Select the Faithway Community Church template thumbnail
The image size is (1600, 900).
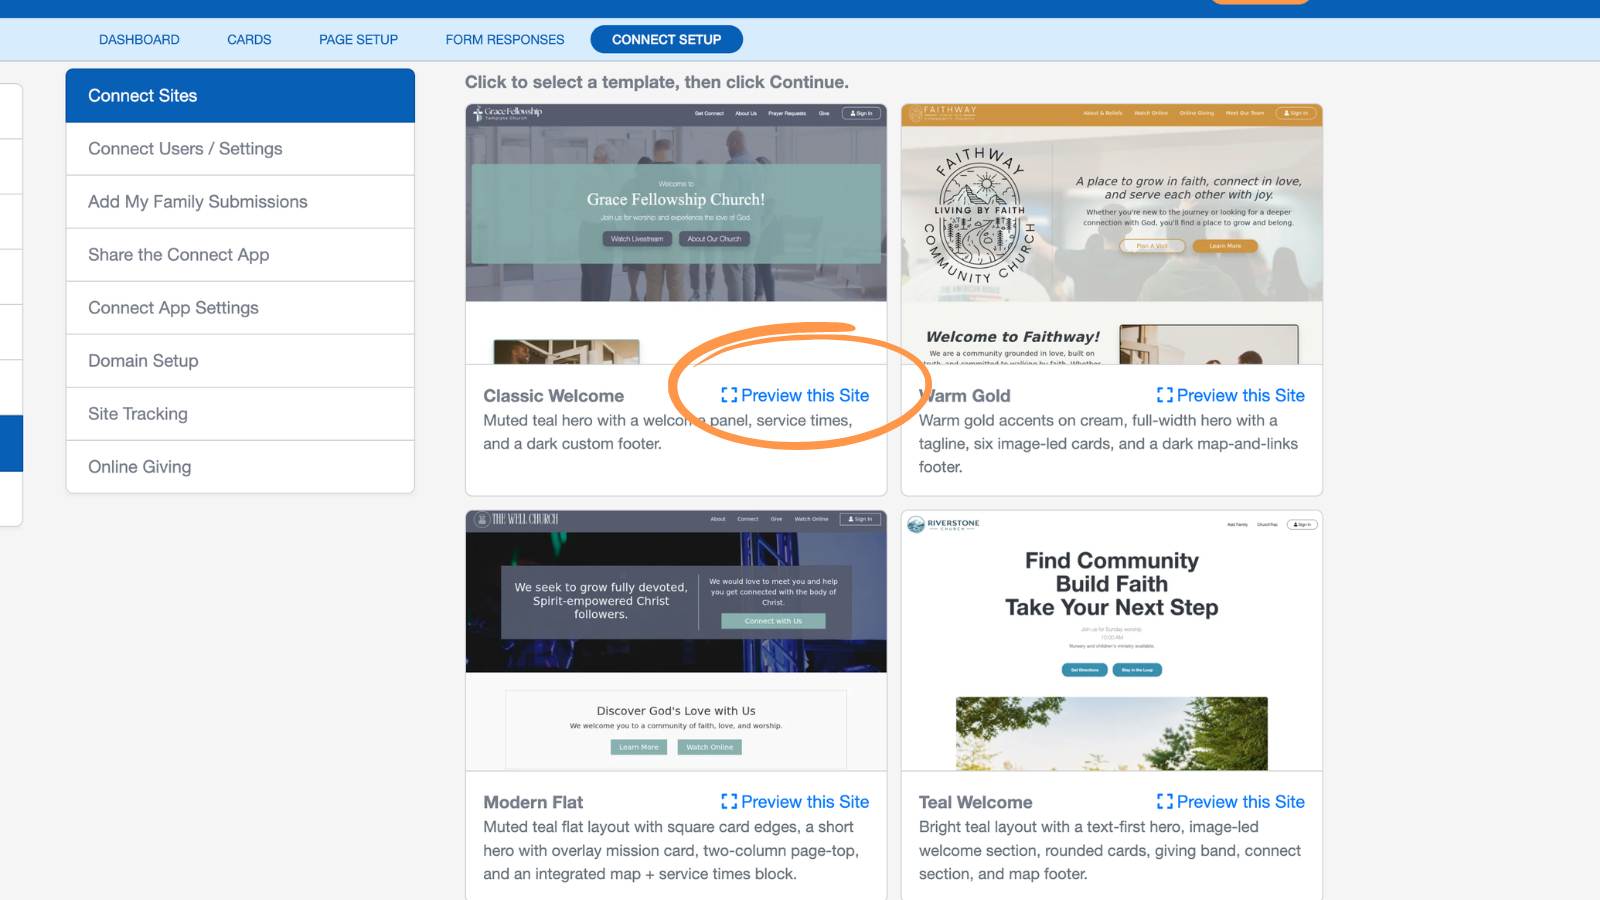point(1112,234)
